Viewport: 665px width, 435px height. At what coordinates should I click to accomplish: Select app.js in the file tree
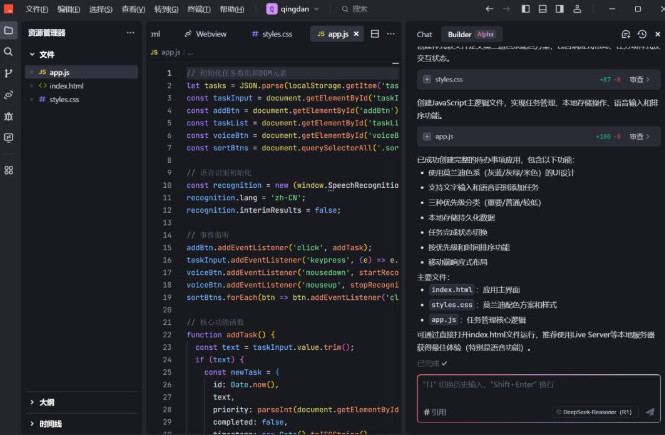81,72
